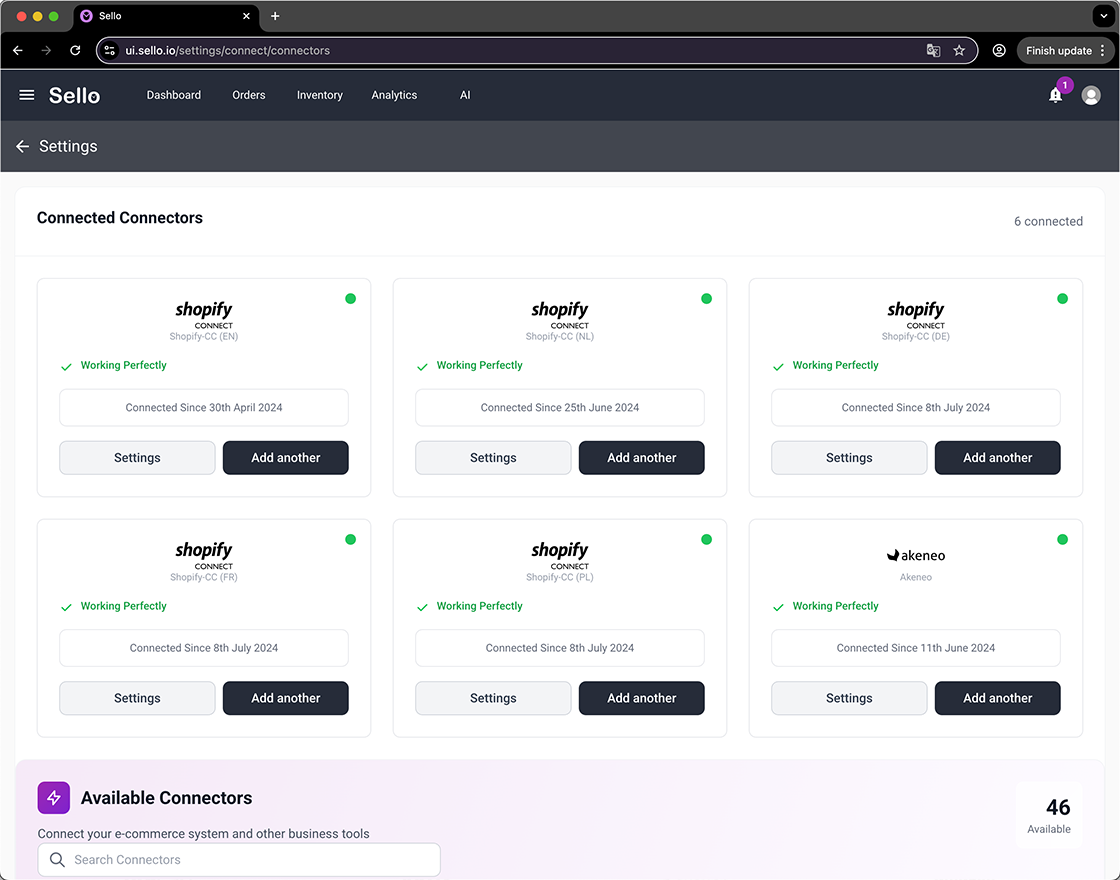Click inside the Search Connectors field
The width and height of the screenshot is (1120, 880).
239,859
